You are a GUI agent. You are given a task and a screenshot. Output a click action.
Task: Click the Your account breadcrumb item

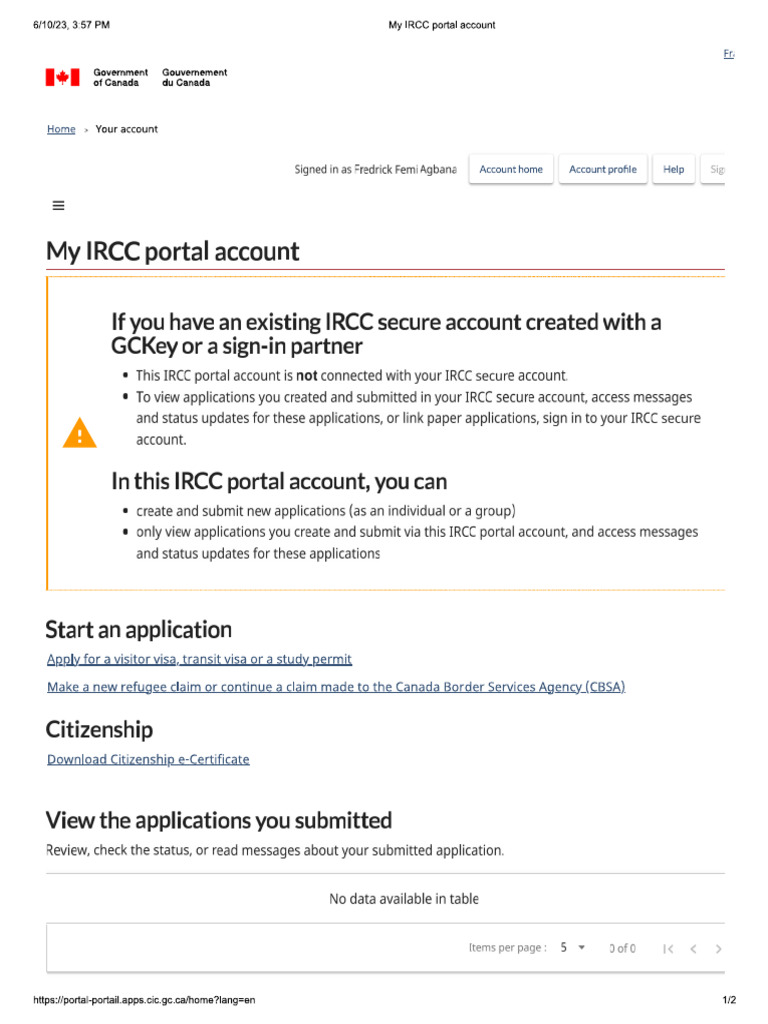126,129
